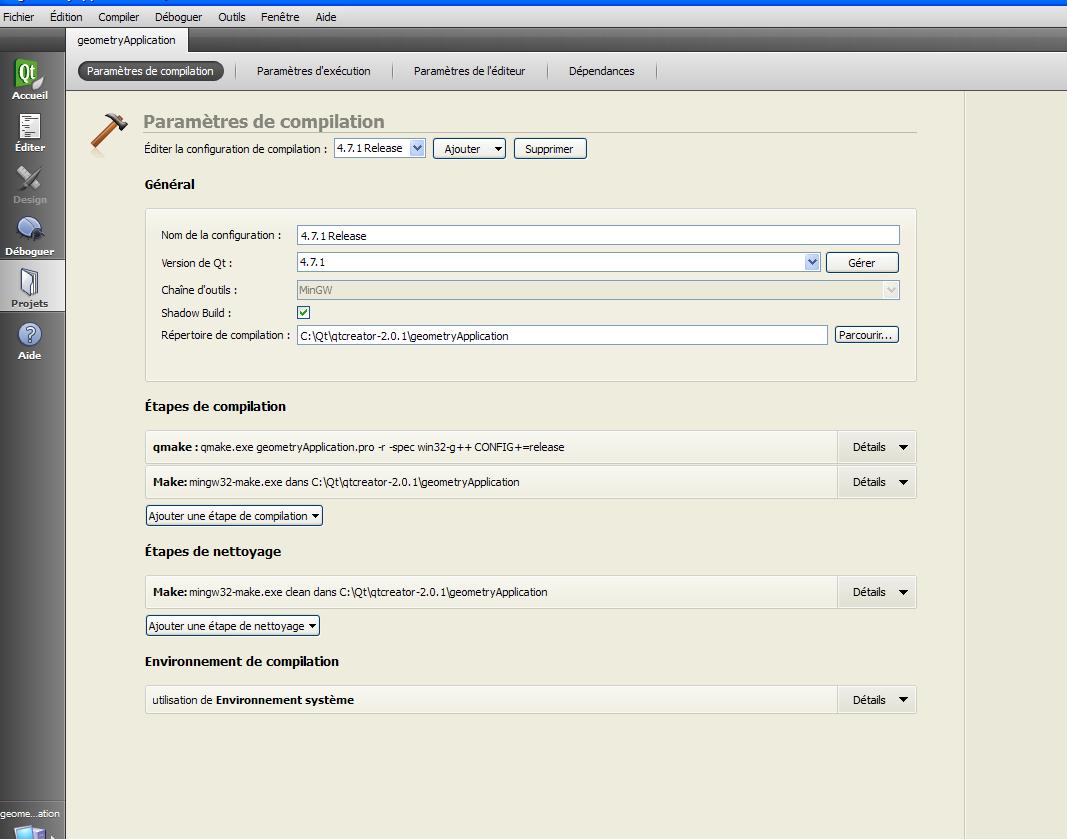Expand Détails for mingw32-make build step
1067x839 pixels.
[877, 482]
